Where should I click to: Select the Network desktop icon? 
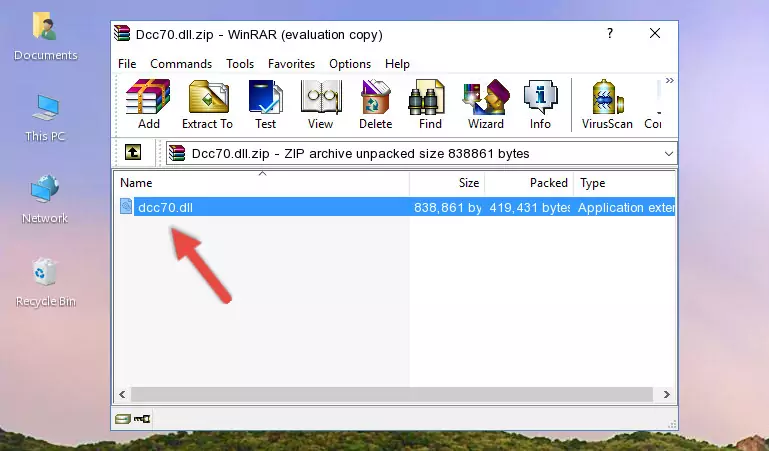coord(45,200)
